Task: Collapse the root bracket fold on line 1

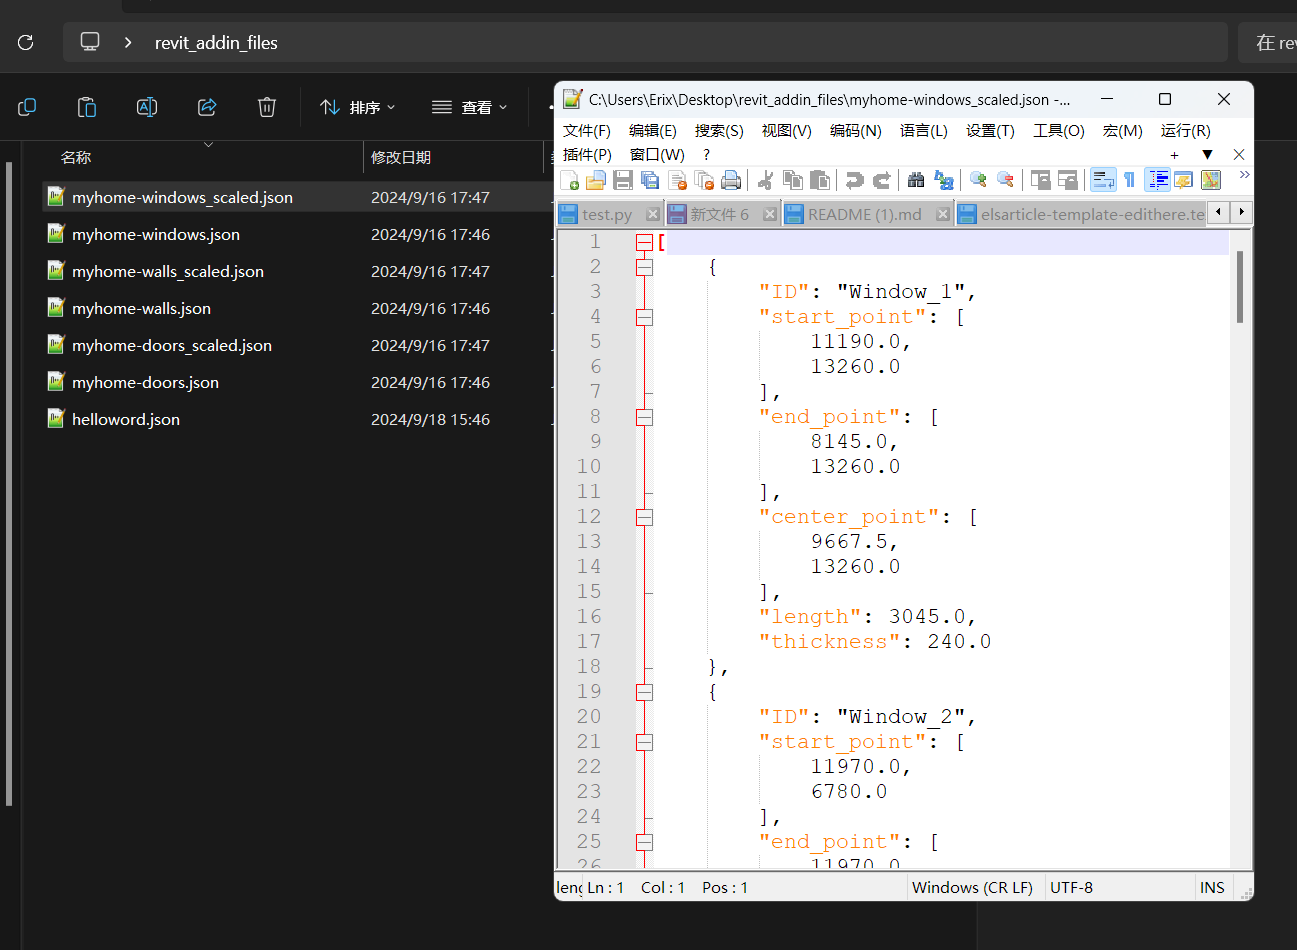Action: [644, 242]
